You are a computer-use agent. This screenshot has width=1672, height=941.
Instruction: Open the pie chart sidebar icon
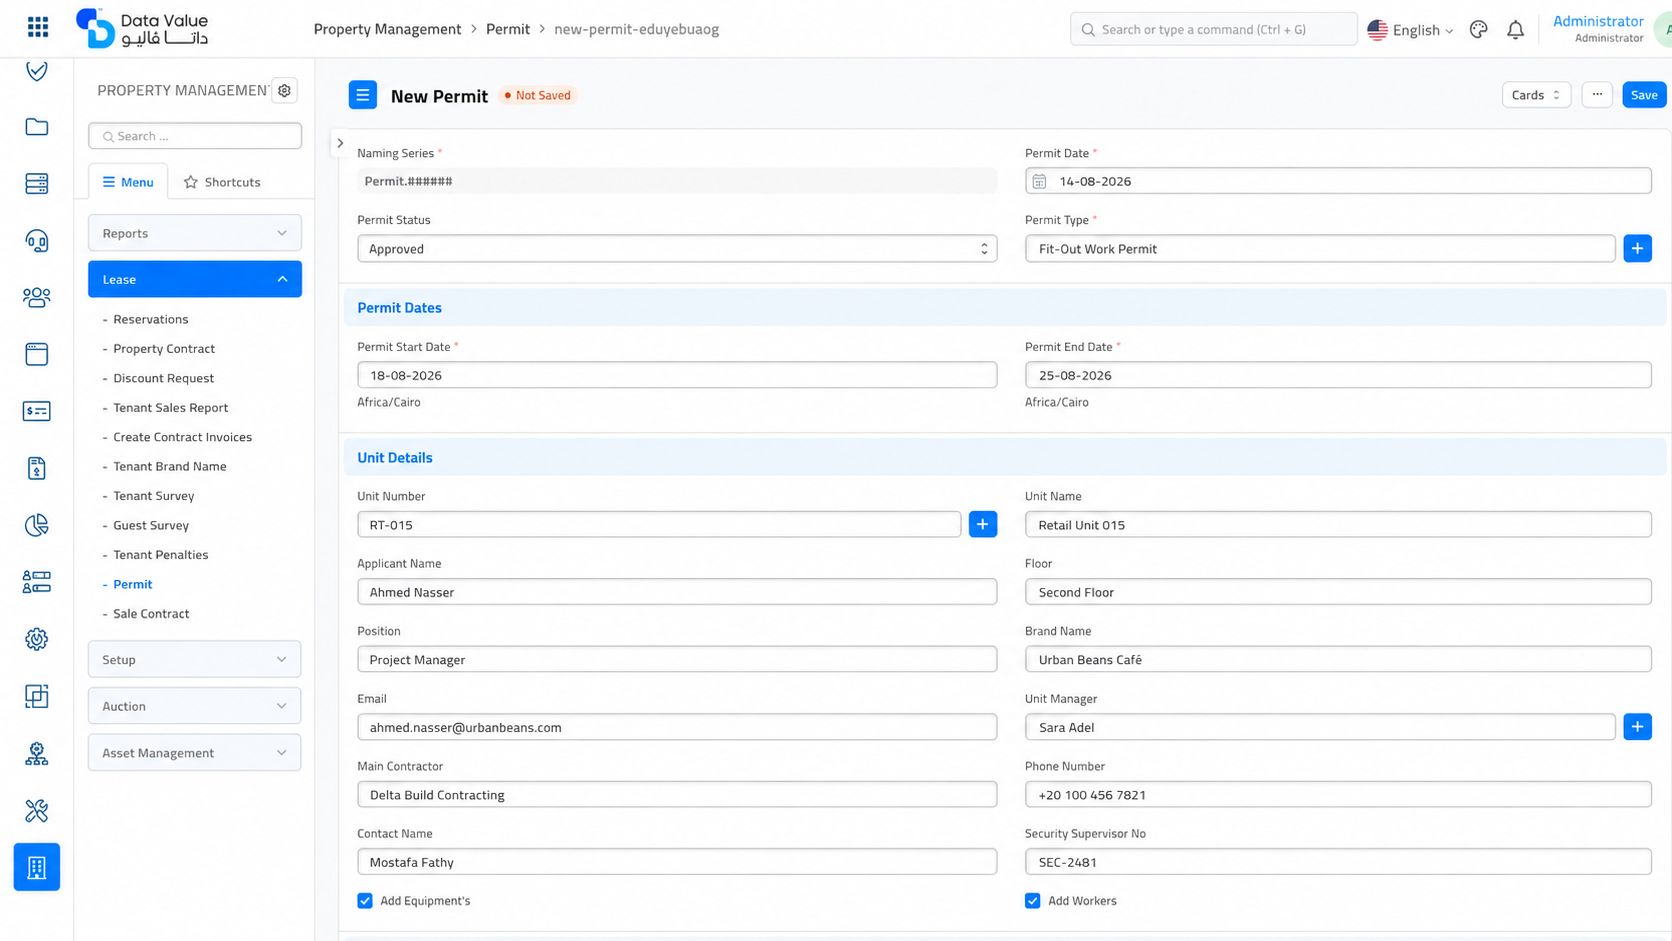[x=37, y=525]
